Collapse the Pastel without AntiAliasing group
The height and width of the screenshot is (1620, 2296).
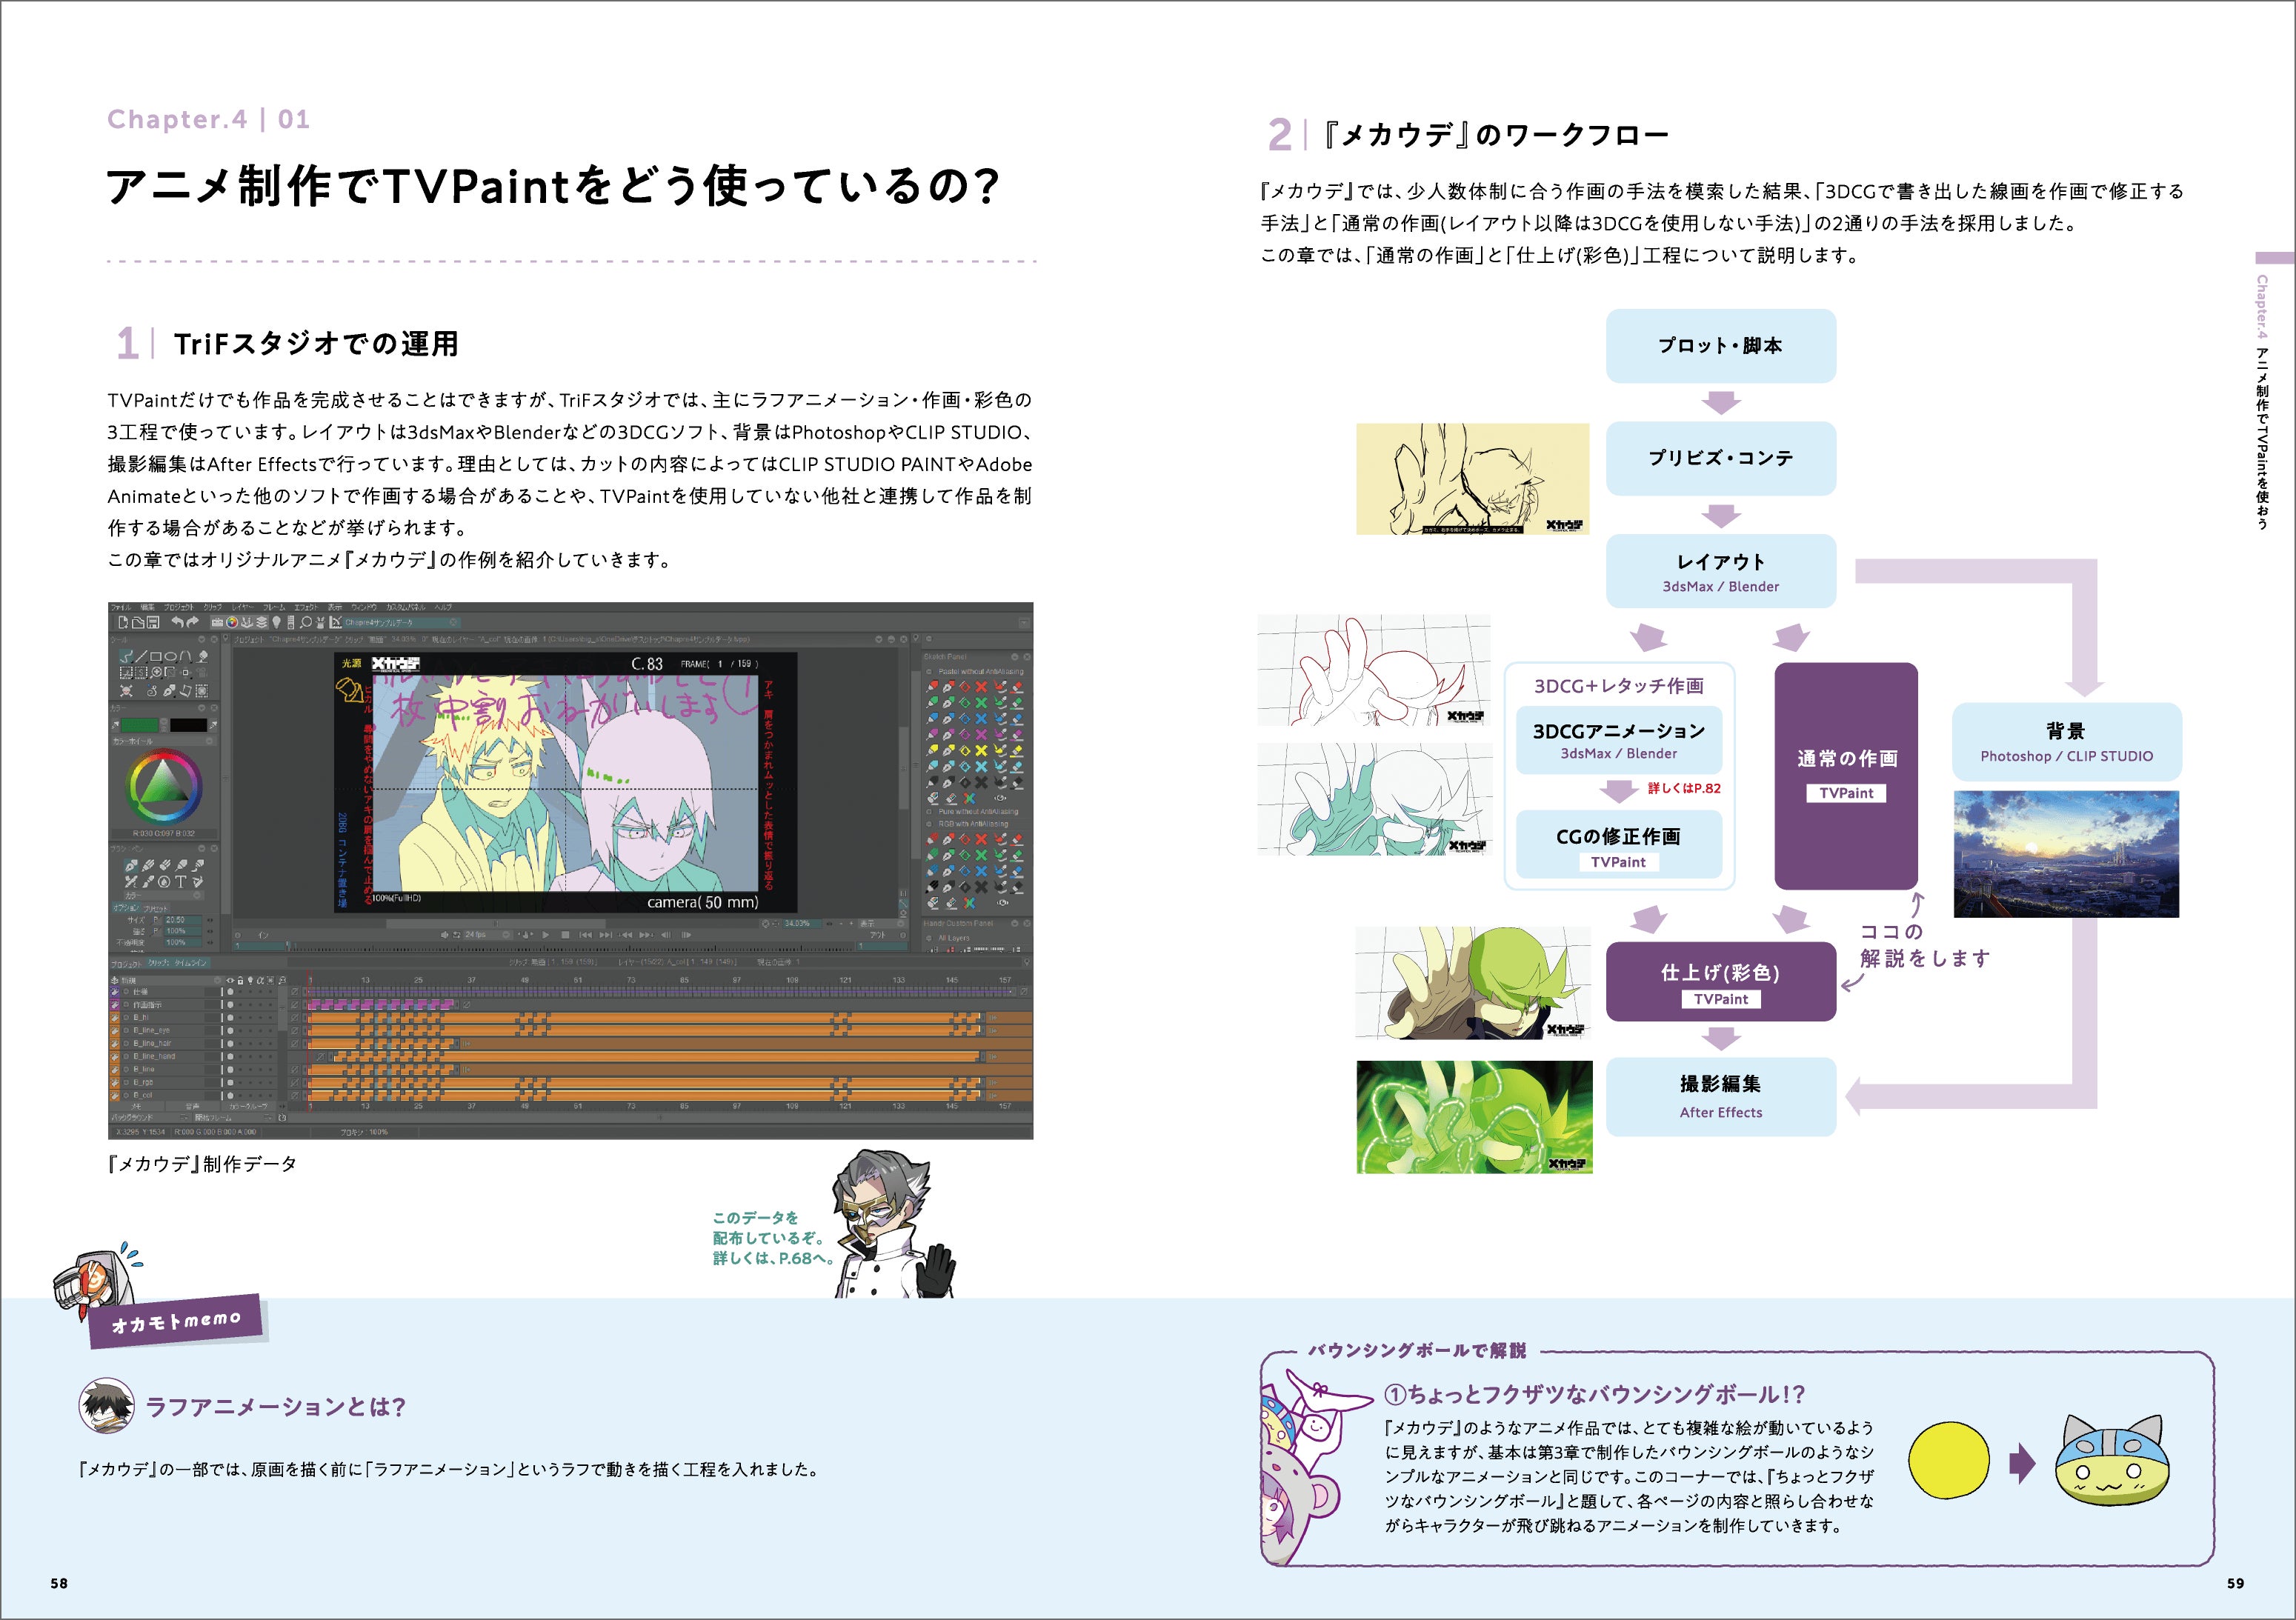[x=929, y=672]
